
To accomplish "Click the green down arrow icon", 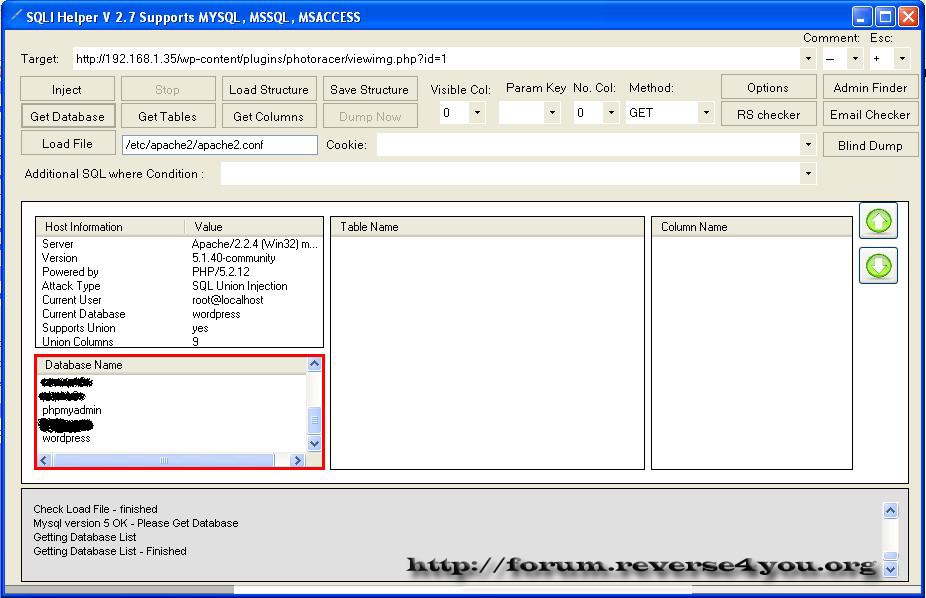I will (x=878, y=266).
